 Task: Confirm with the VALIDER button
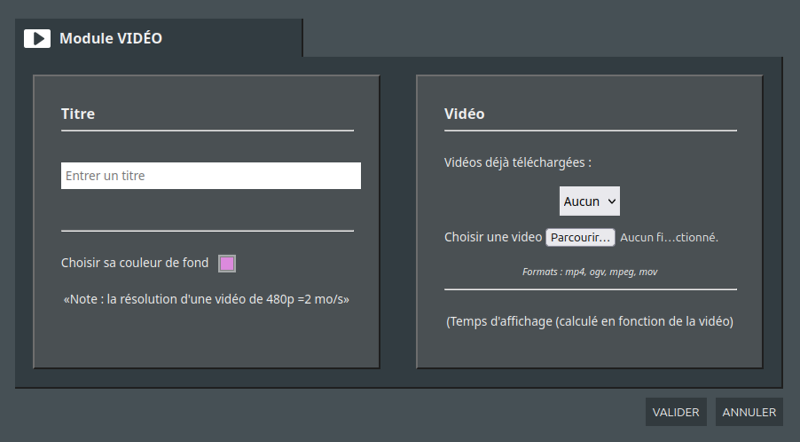(x=676, y=412)
